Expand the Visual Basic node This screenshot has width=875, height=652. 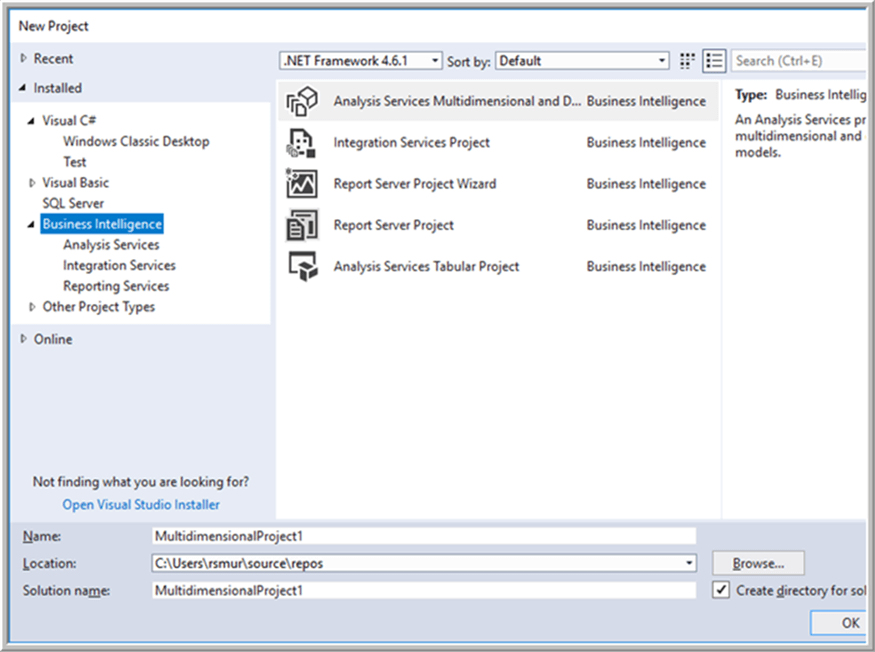tap(32, 183)
